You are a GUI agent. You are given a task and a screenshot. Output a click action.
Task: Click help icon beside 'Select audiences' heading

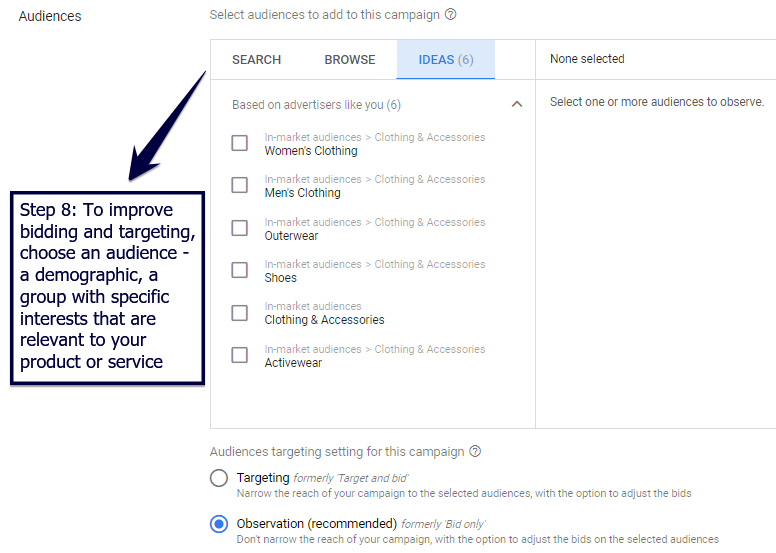[450, 15]
